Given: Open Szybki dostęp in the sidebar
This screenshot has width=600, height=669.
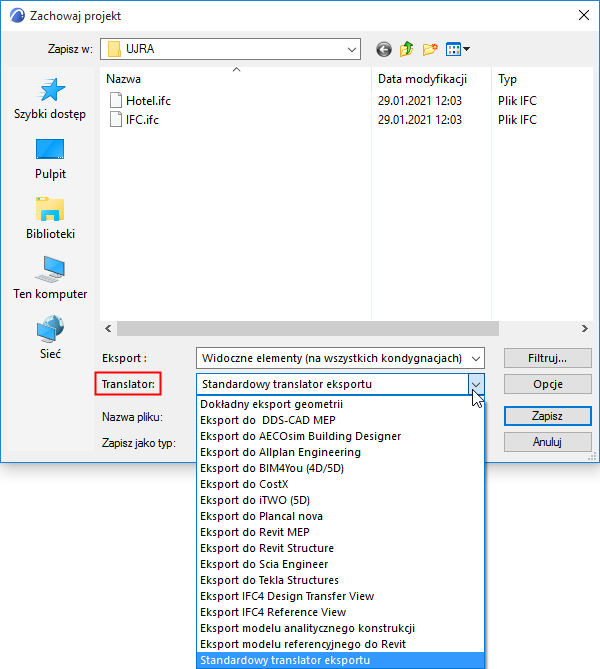Looking at the screenshot, I should (x=50, y=99).
